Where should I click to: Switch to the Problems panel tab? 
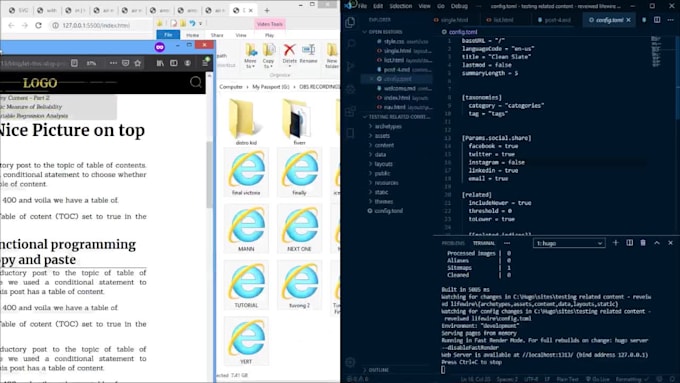click(453, 243)
